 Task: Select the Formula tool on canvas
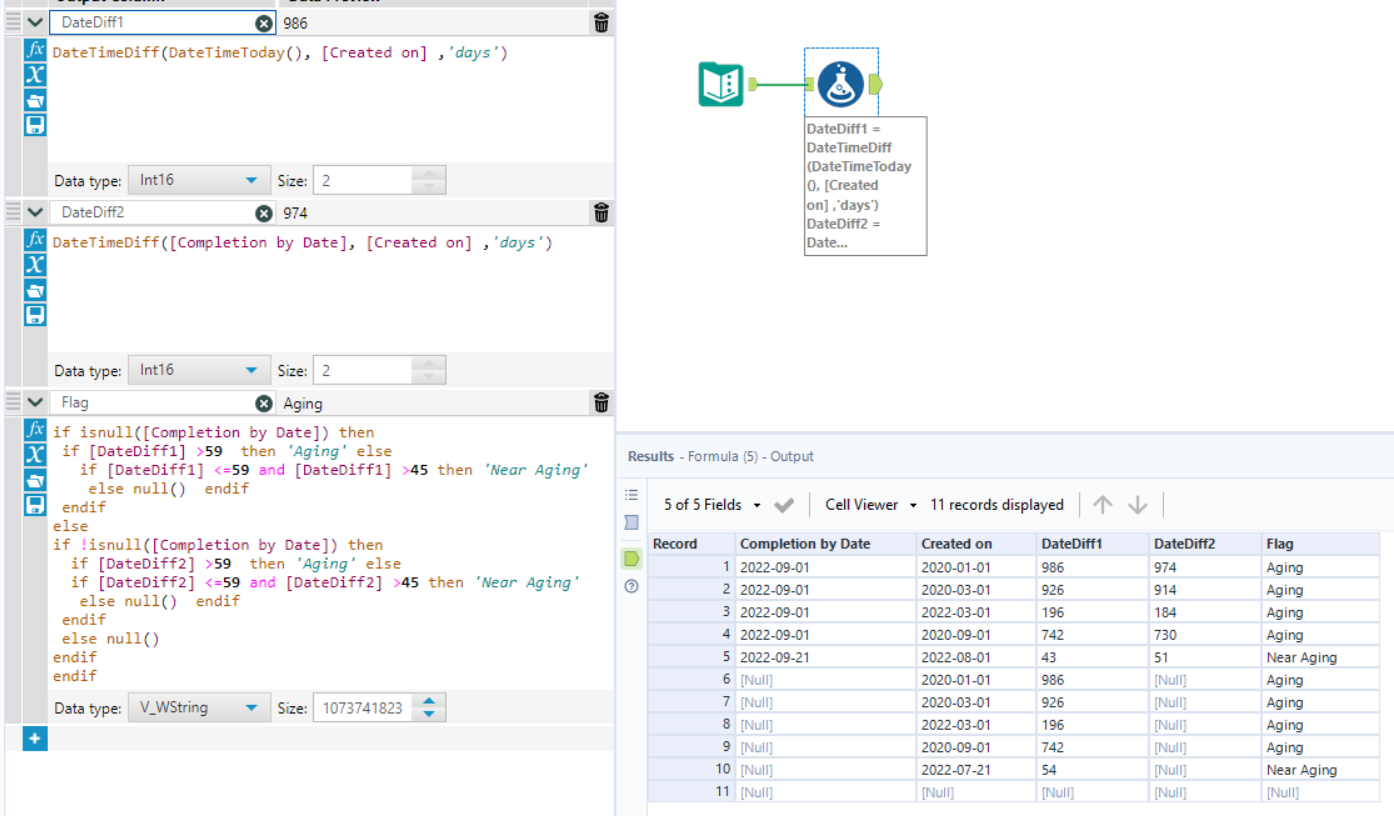(840, 85)
